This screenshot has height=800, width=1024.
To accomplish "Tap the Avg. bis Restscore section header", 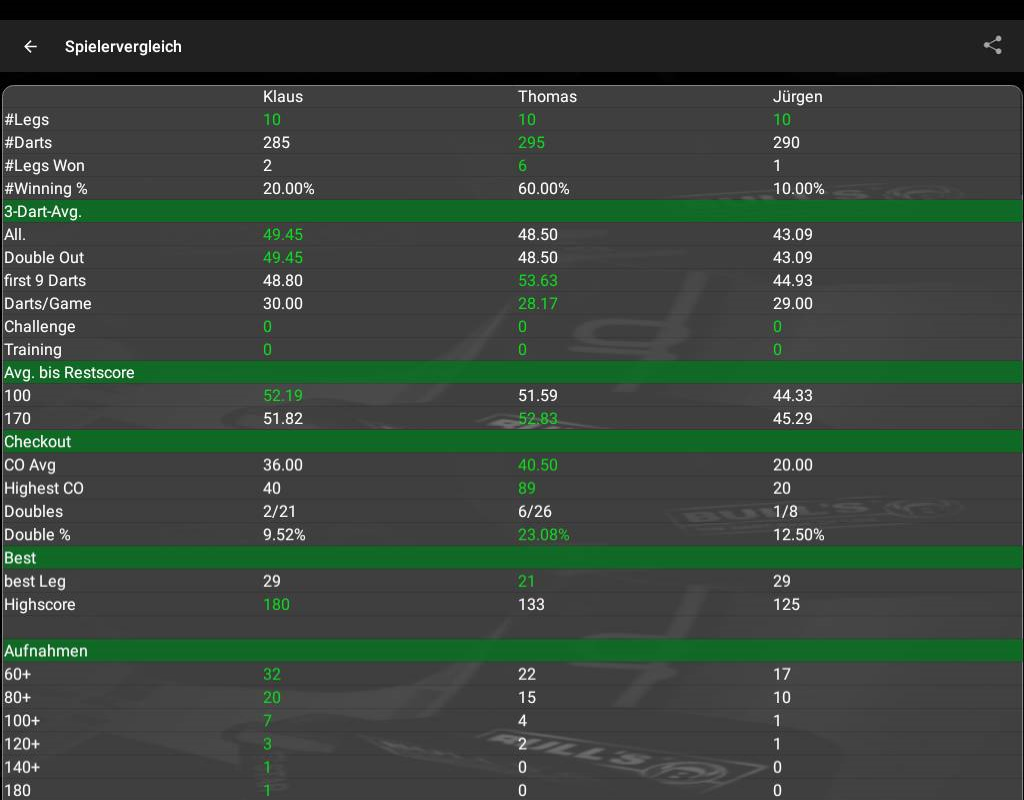I will click(x=69, y=372).
